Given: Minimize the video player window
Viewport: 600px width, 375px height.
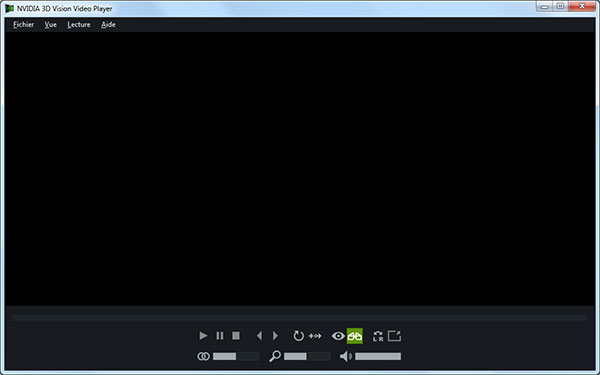Looking at the screenshot, I should click(545, 7).
